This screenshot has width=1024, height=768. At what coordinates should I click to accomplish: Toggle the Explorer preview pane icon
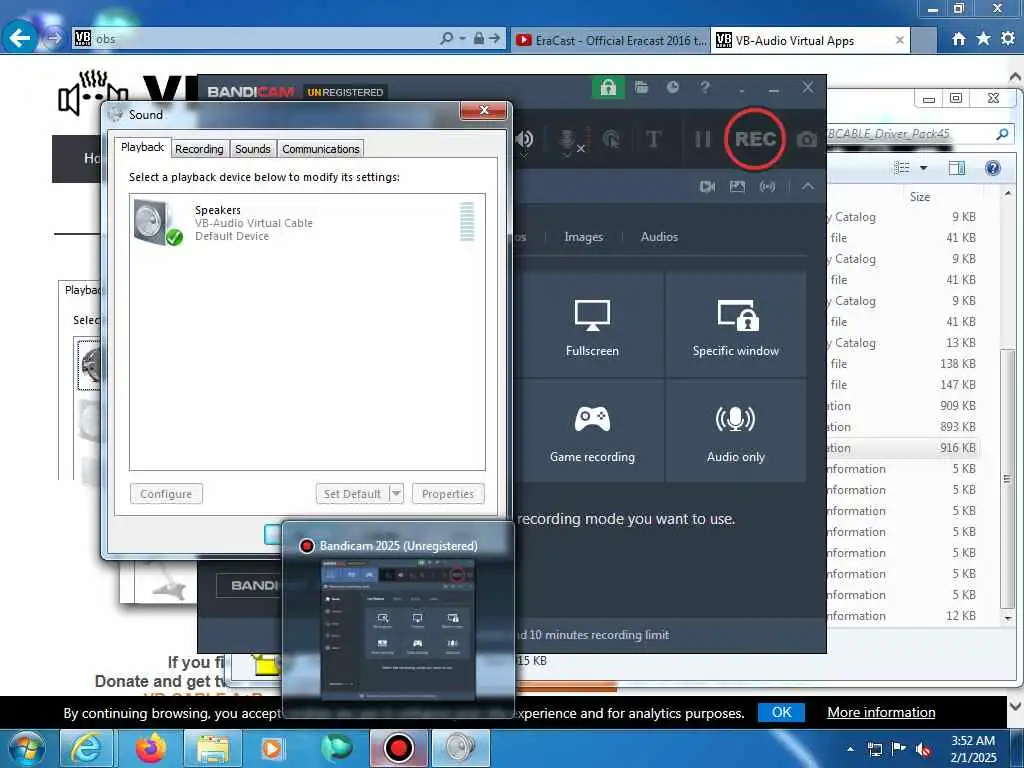[x=957, y=168]
